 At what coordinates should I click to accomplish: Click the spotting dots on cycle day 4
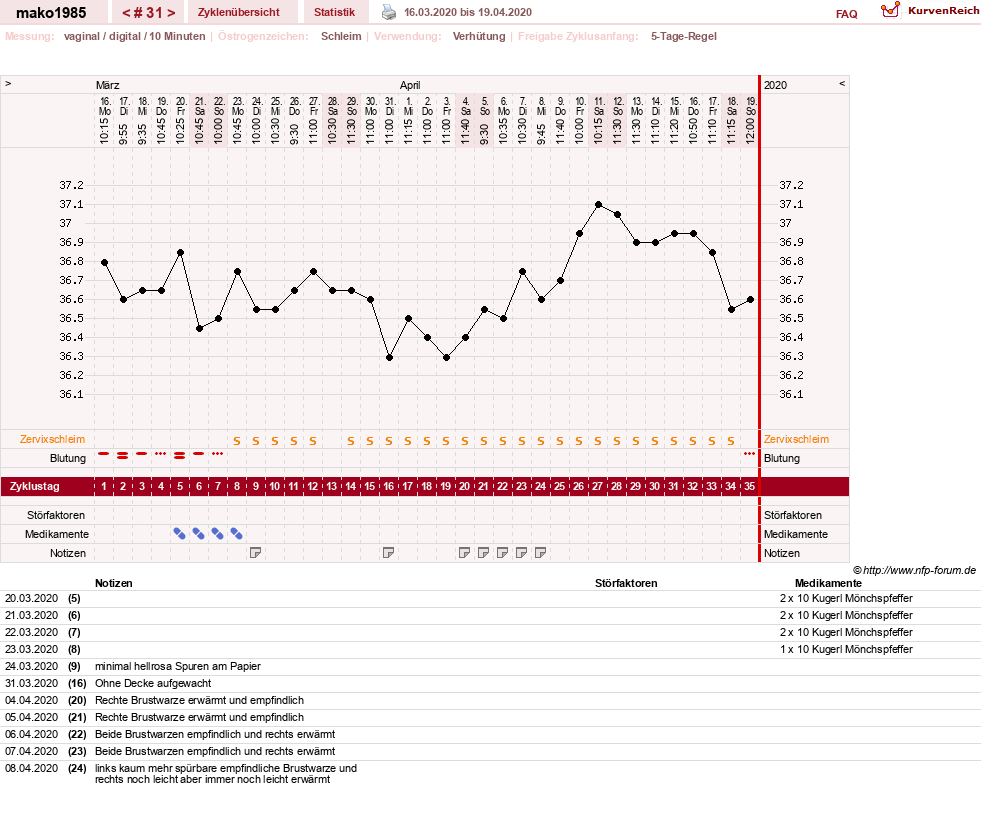[161, 454]
